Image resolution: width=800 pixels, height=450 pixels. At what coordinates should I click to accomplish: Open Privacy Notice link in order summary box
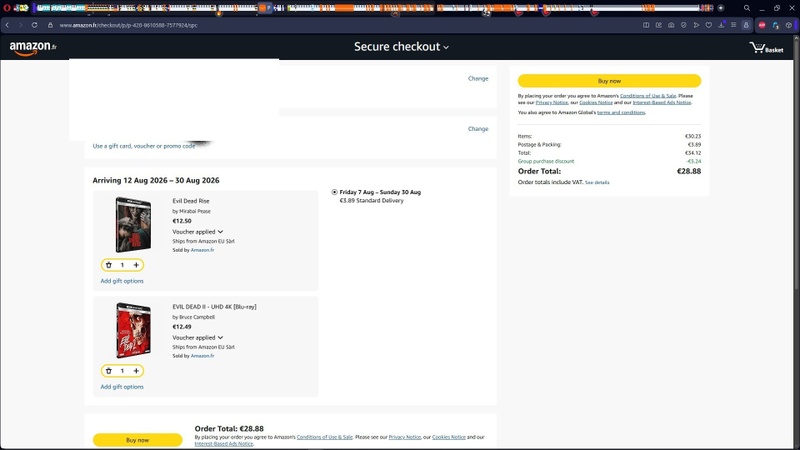[x=552, y=103]
